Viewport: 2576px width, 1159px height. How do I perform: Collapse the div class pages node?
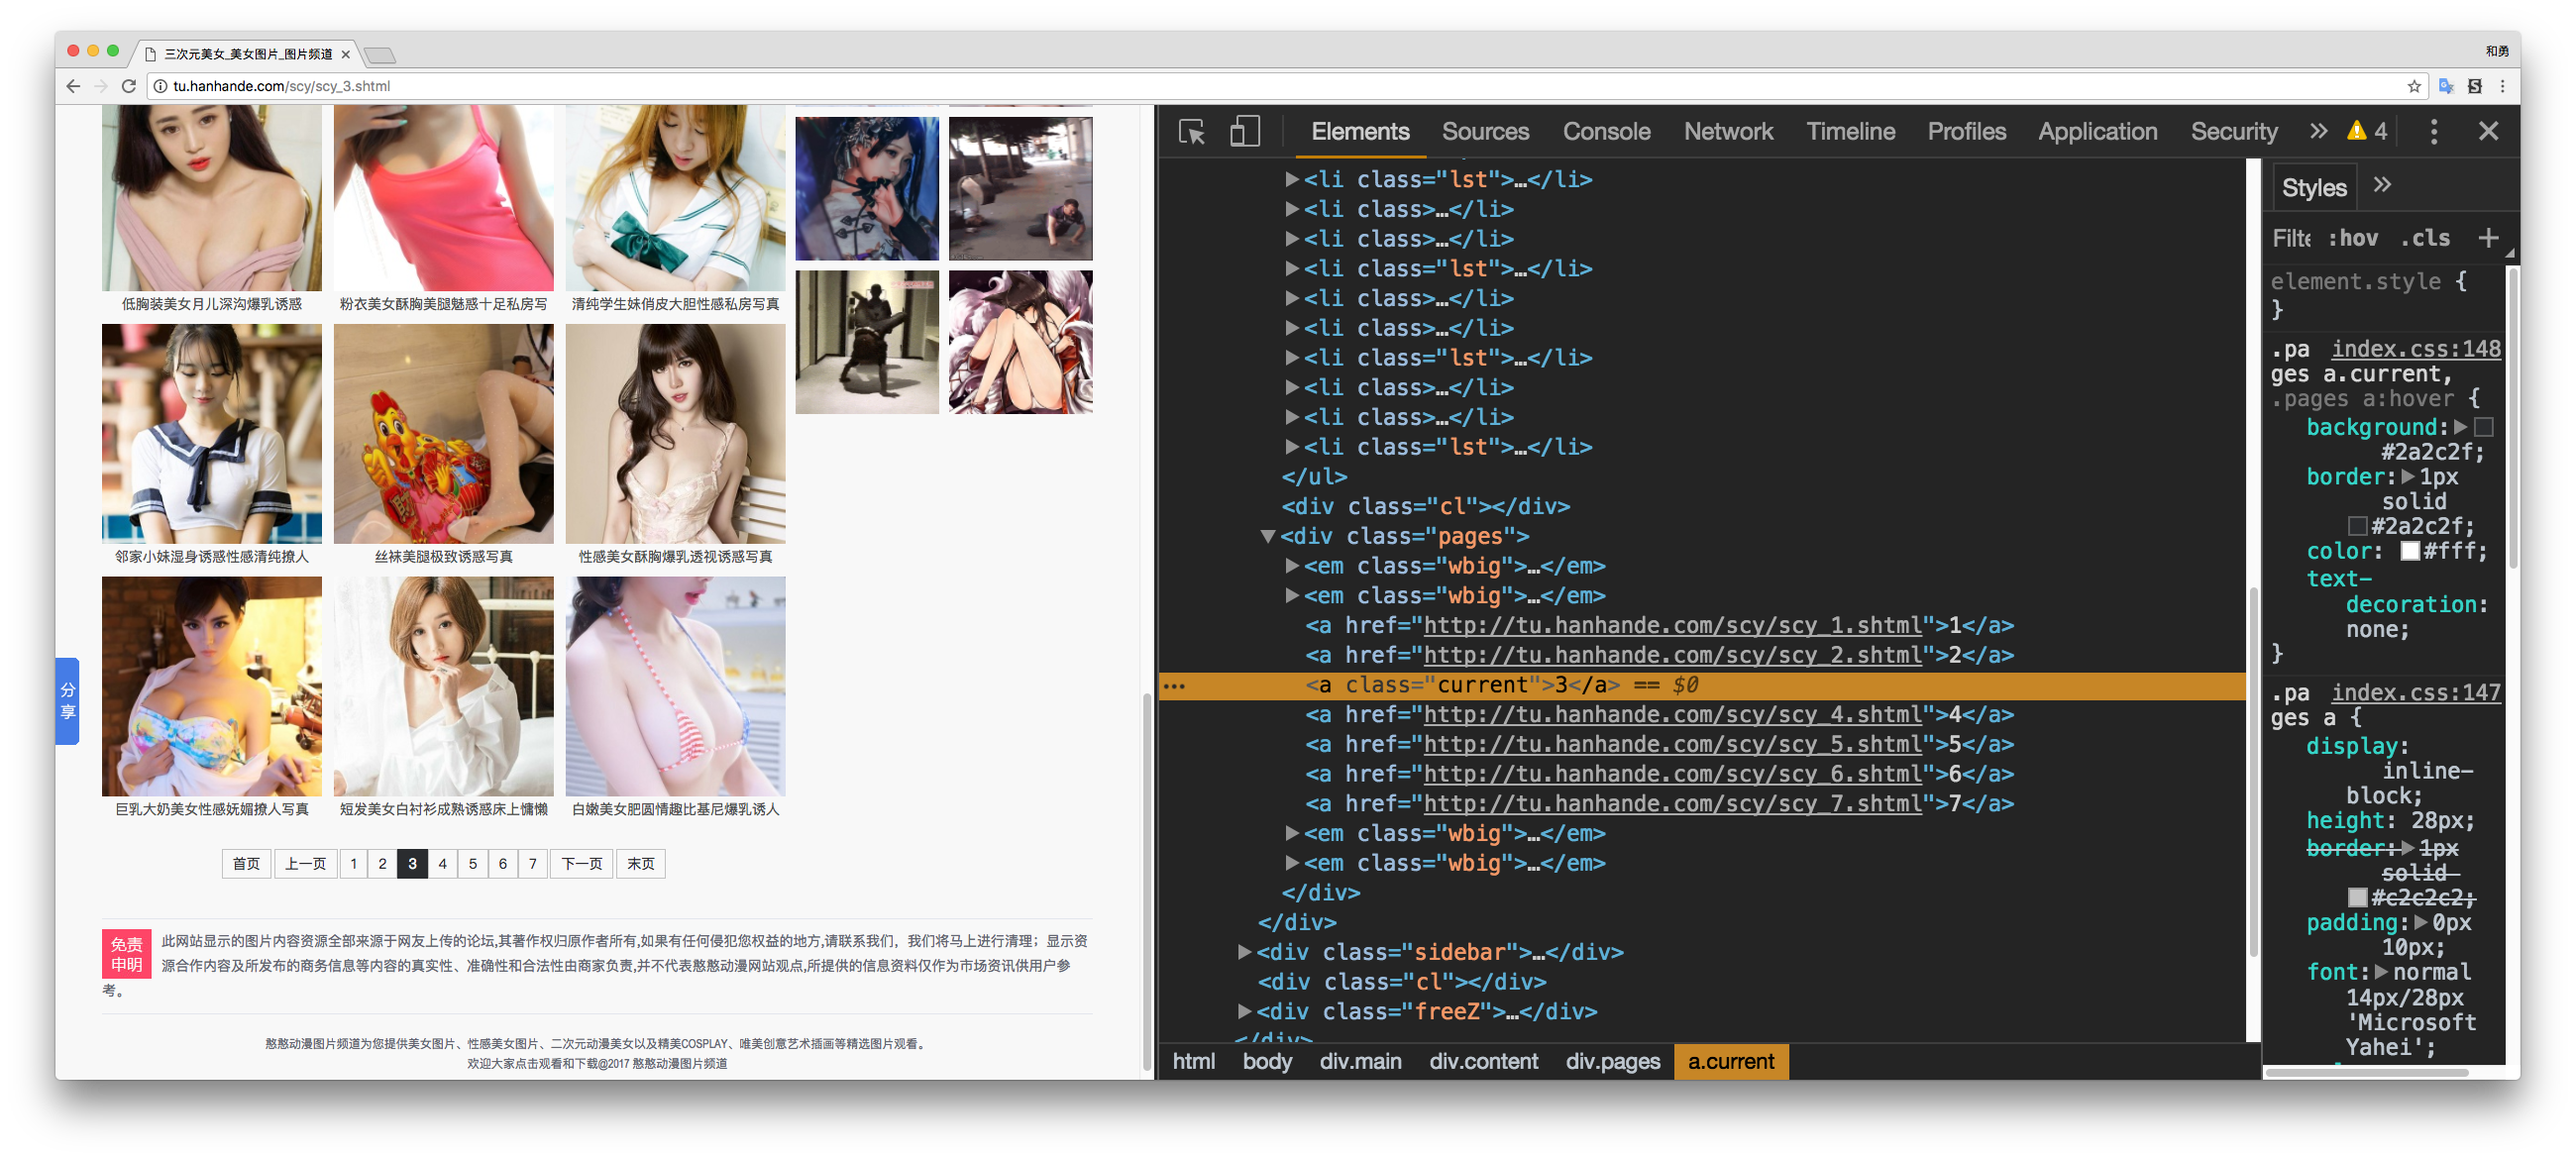click(1267, 537)
